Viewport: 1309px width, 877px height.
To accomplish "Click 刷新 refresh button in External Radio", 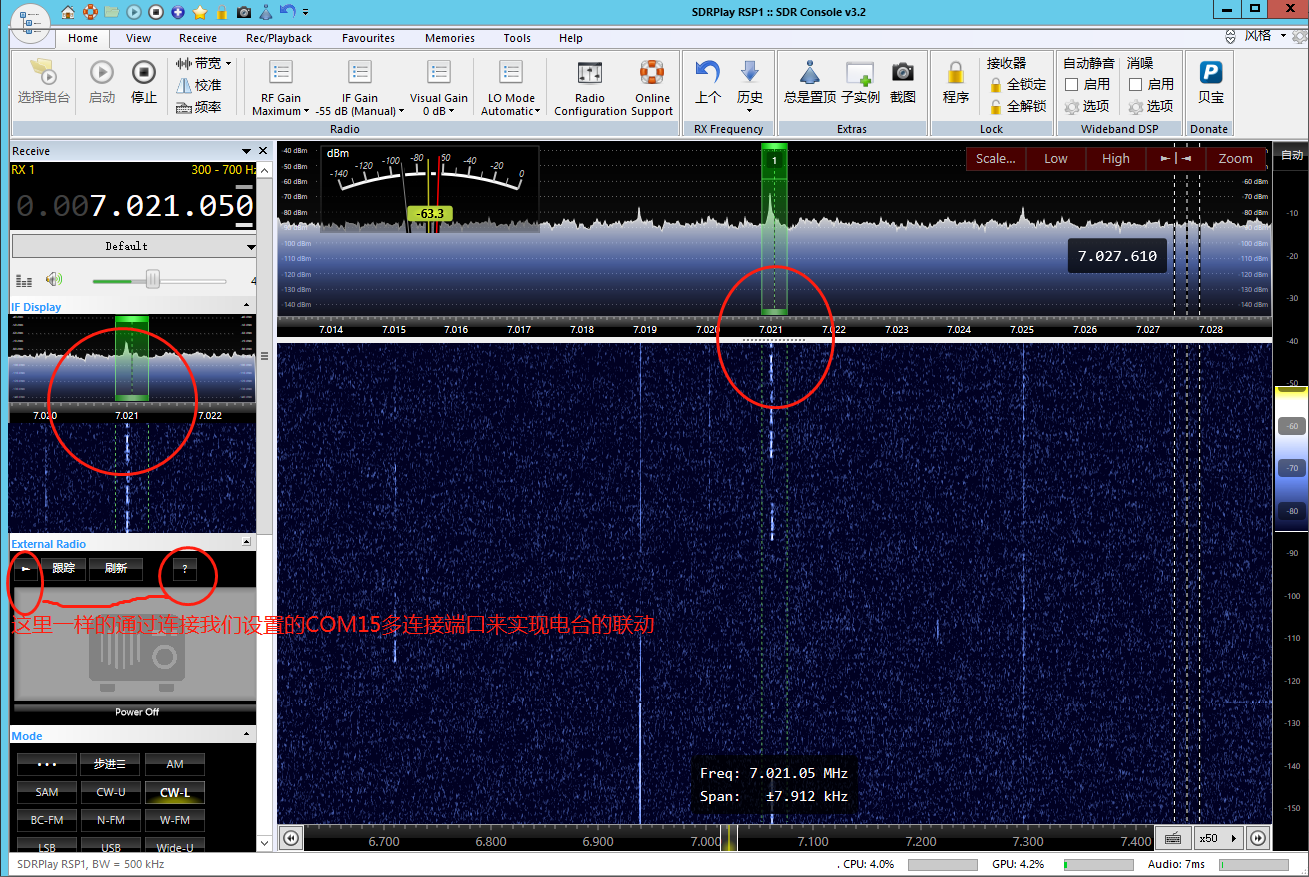I will 116,568.
